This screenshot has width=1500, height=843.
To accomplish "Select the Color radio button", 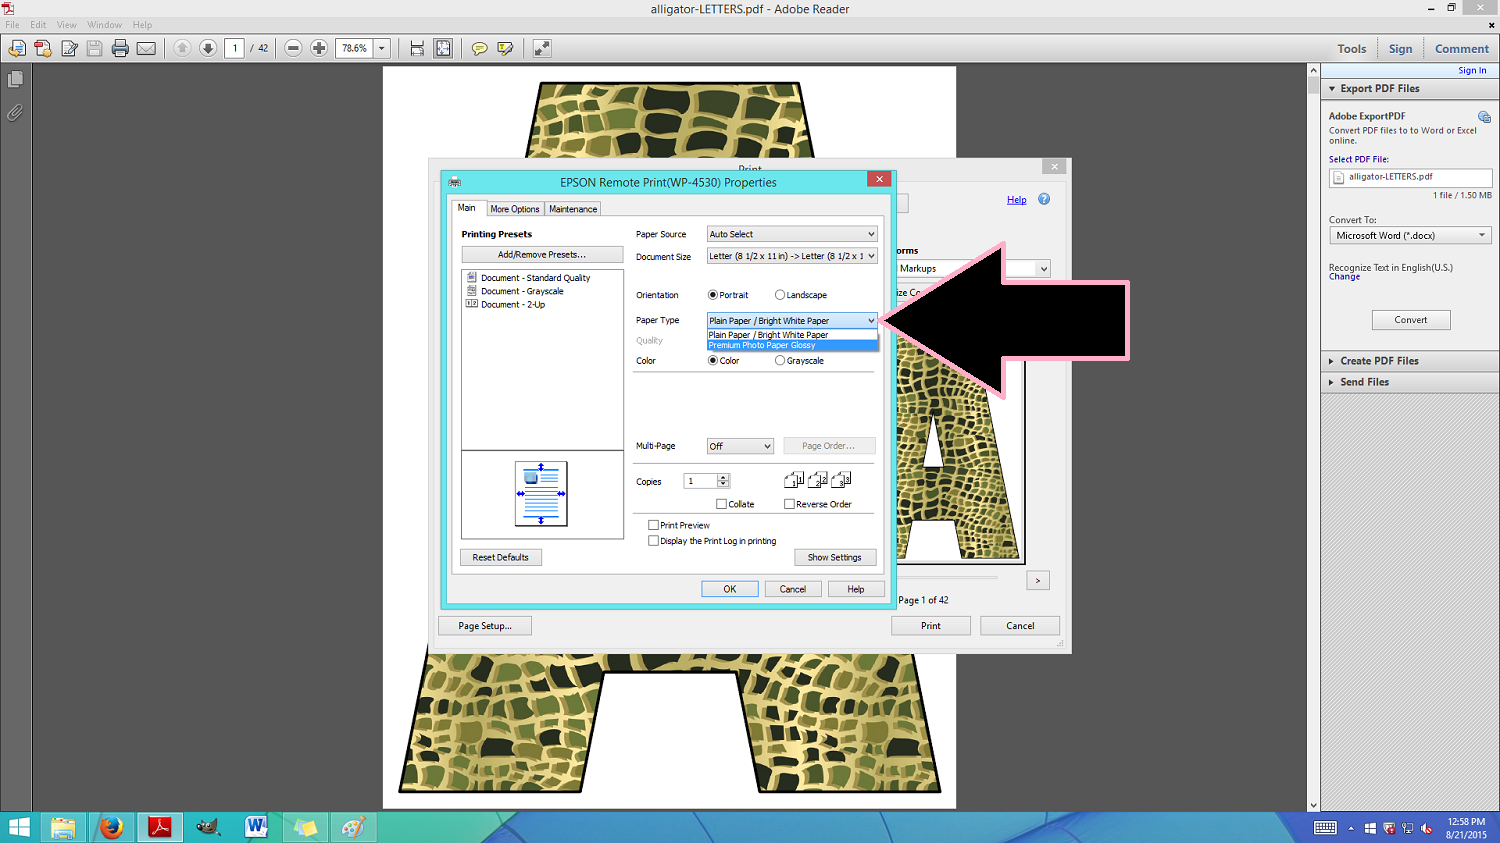I will click(713, 361).
